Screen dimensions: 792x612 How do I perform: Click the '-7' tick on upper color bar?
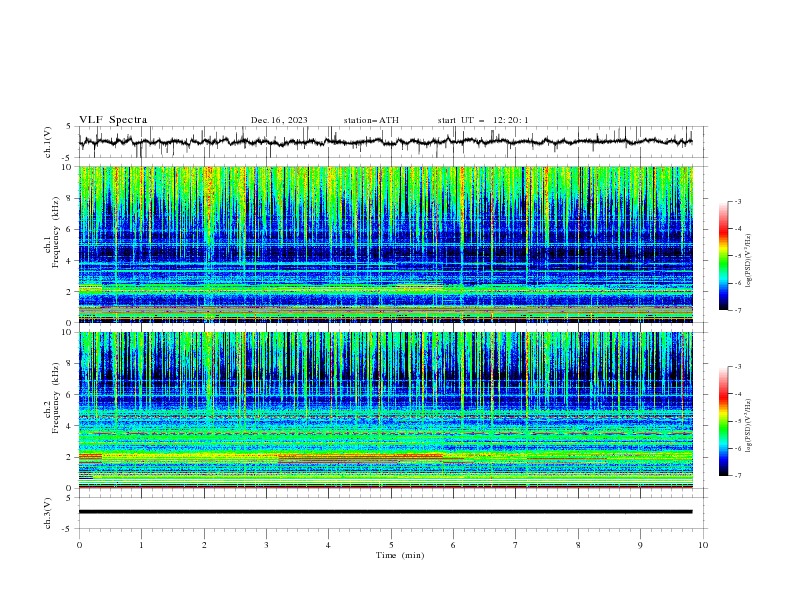click(738, 310)
